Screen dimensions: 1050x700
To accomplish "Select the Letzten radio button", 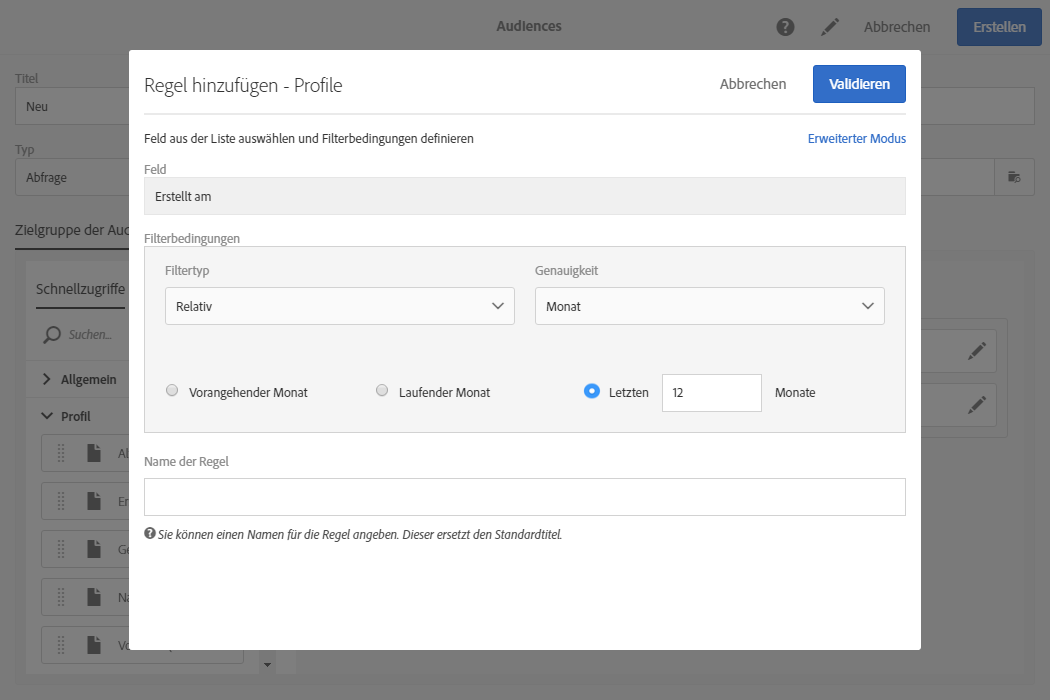I will tap(591, 391).
